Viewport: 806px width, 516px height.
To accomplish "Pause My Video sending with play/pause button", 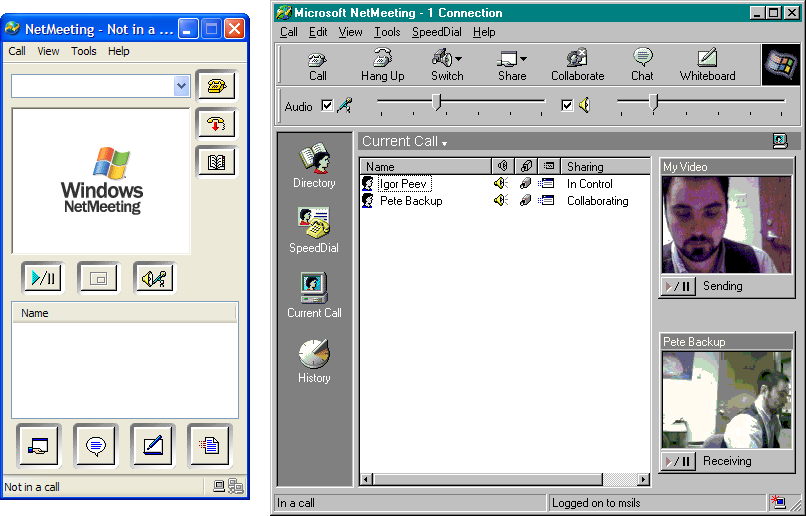I will click(x=678, y=286).
